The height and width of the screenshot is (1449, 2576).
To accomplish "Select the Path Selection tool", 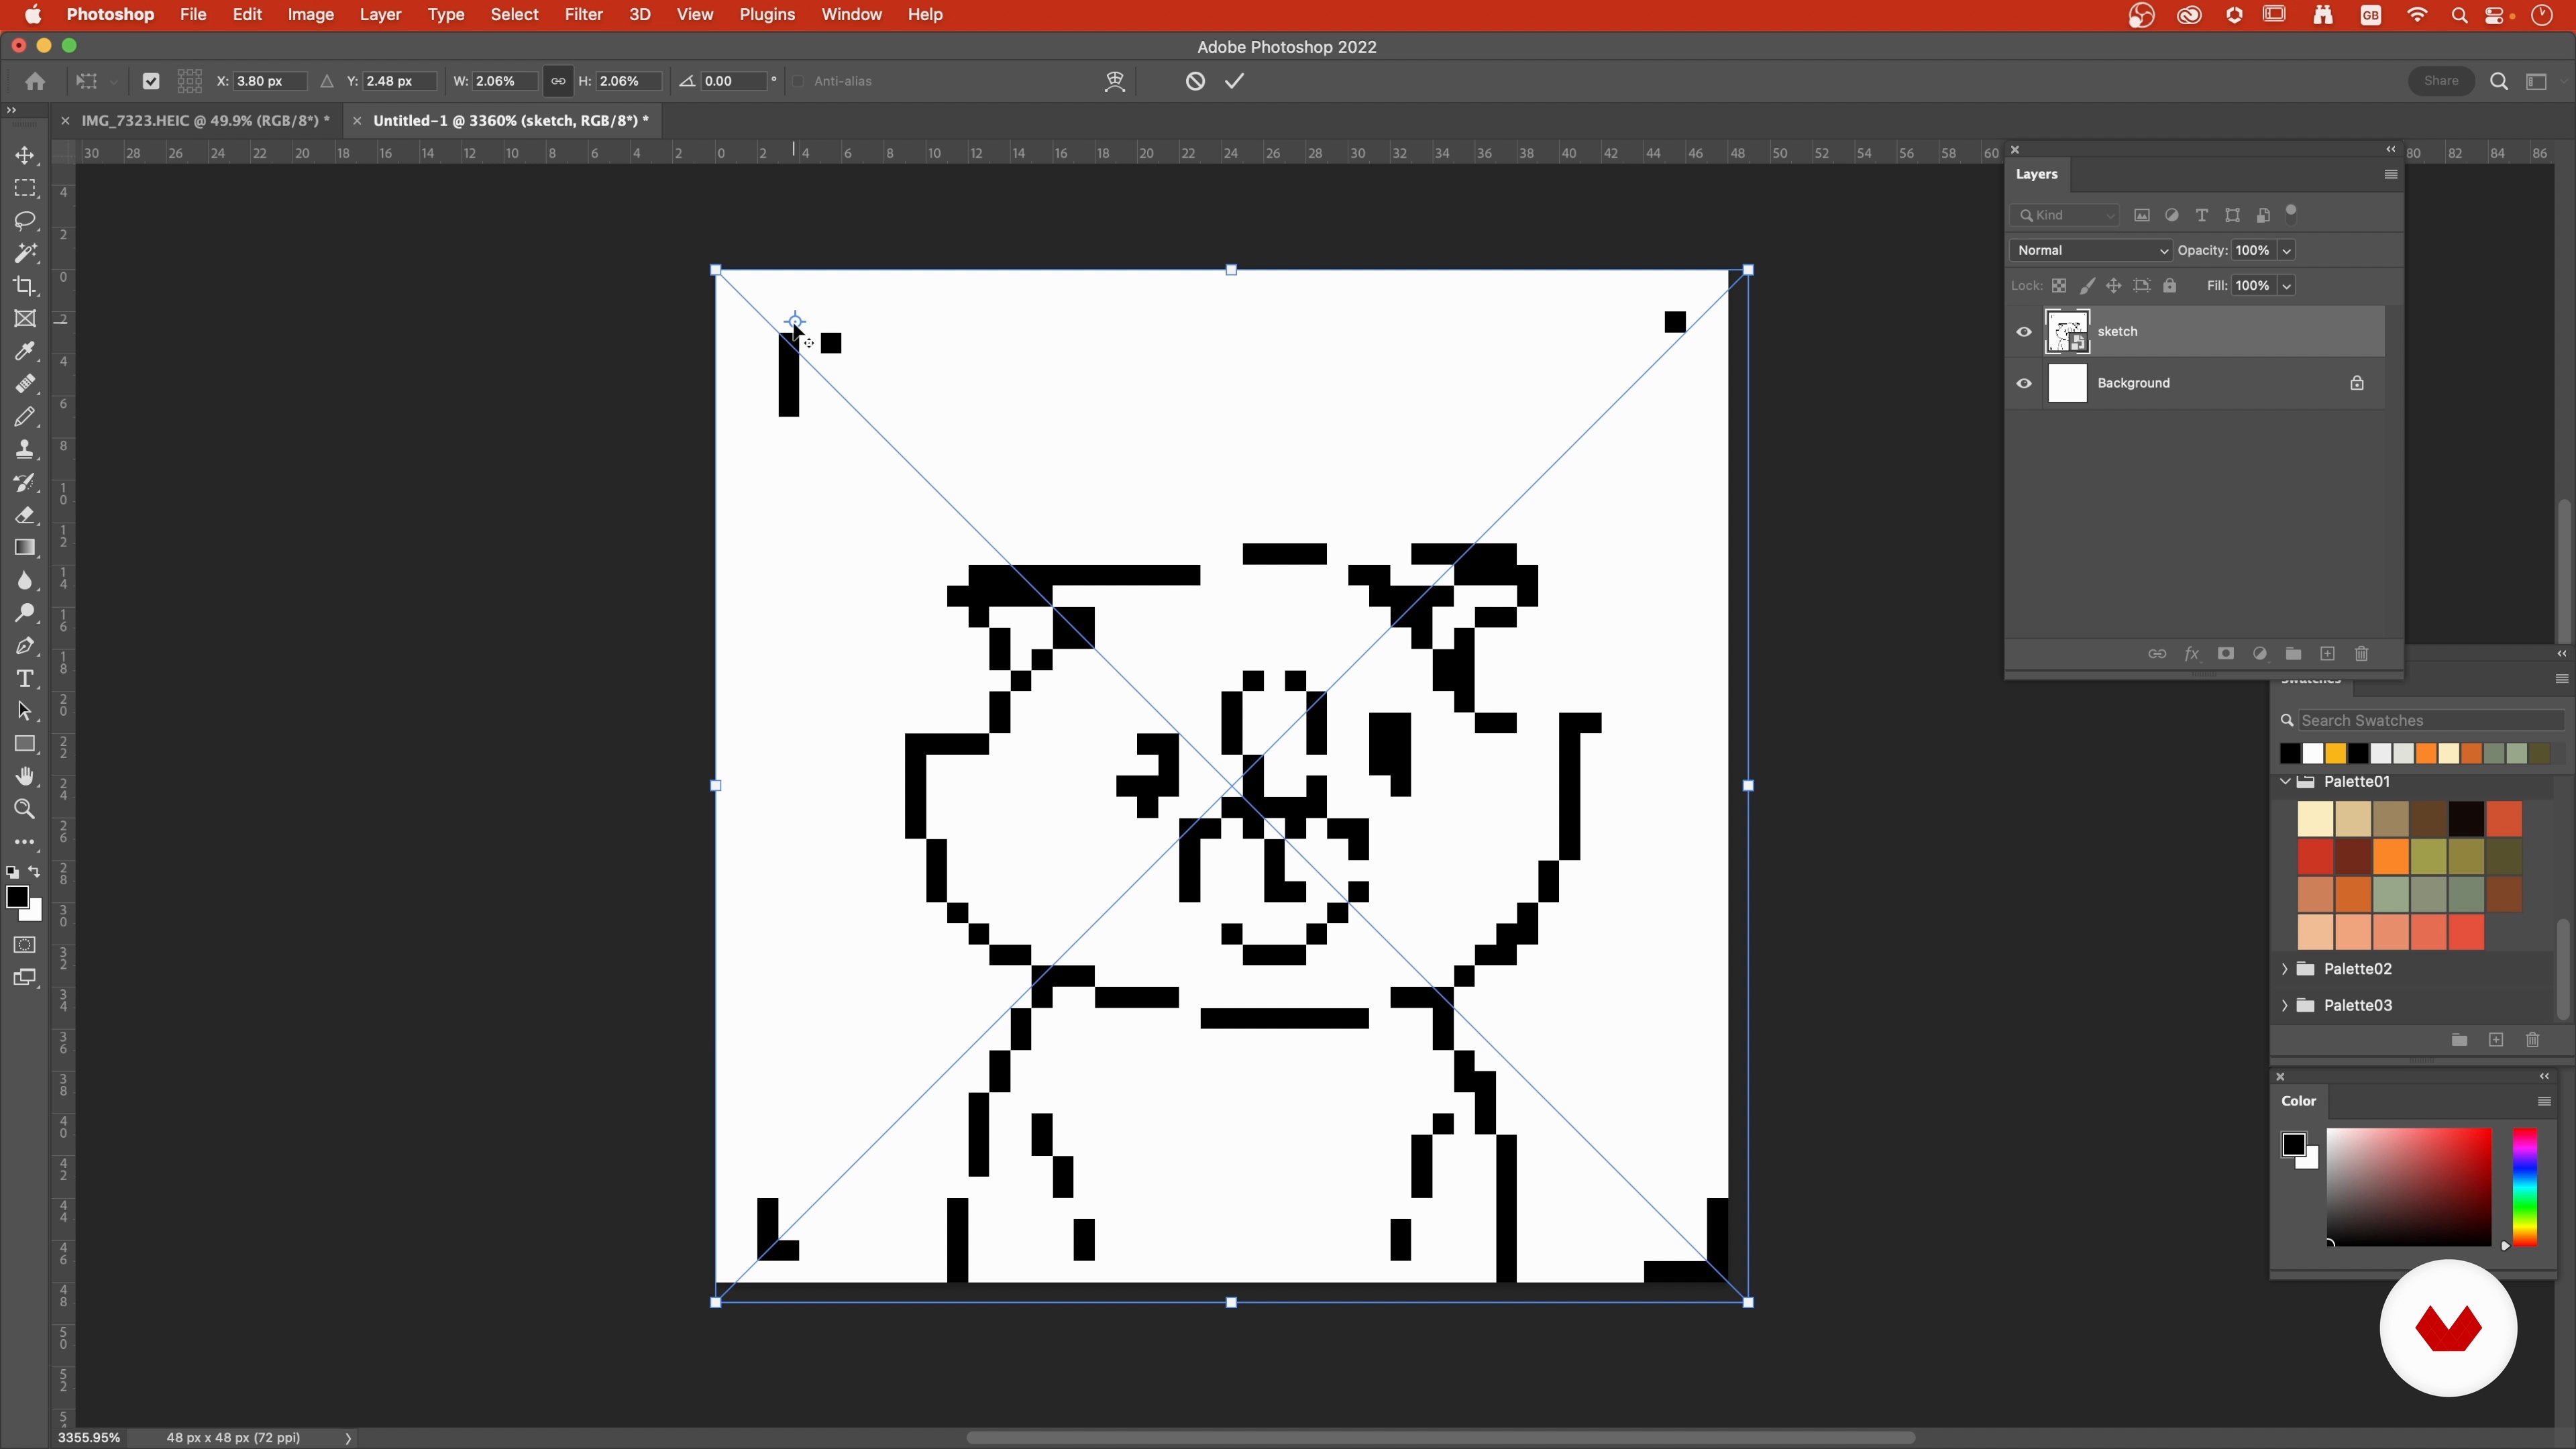I will tap(25, 712).
